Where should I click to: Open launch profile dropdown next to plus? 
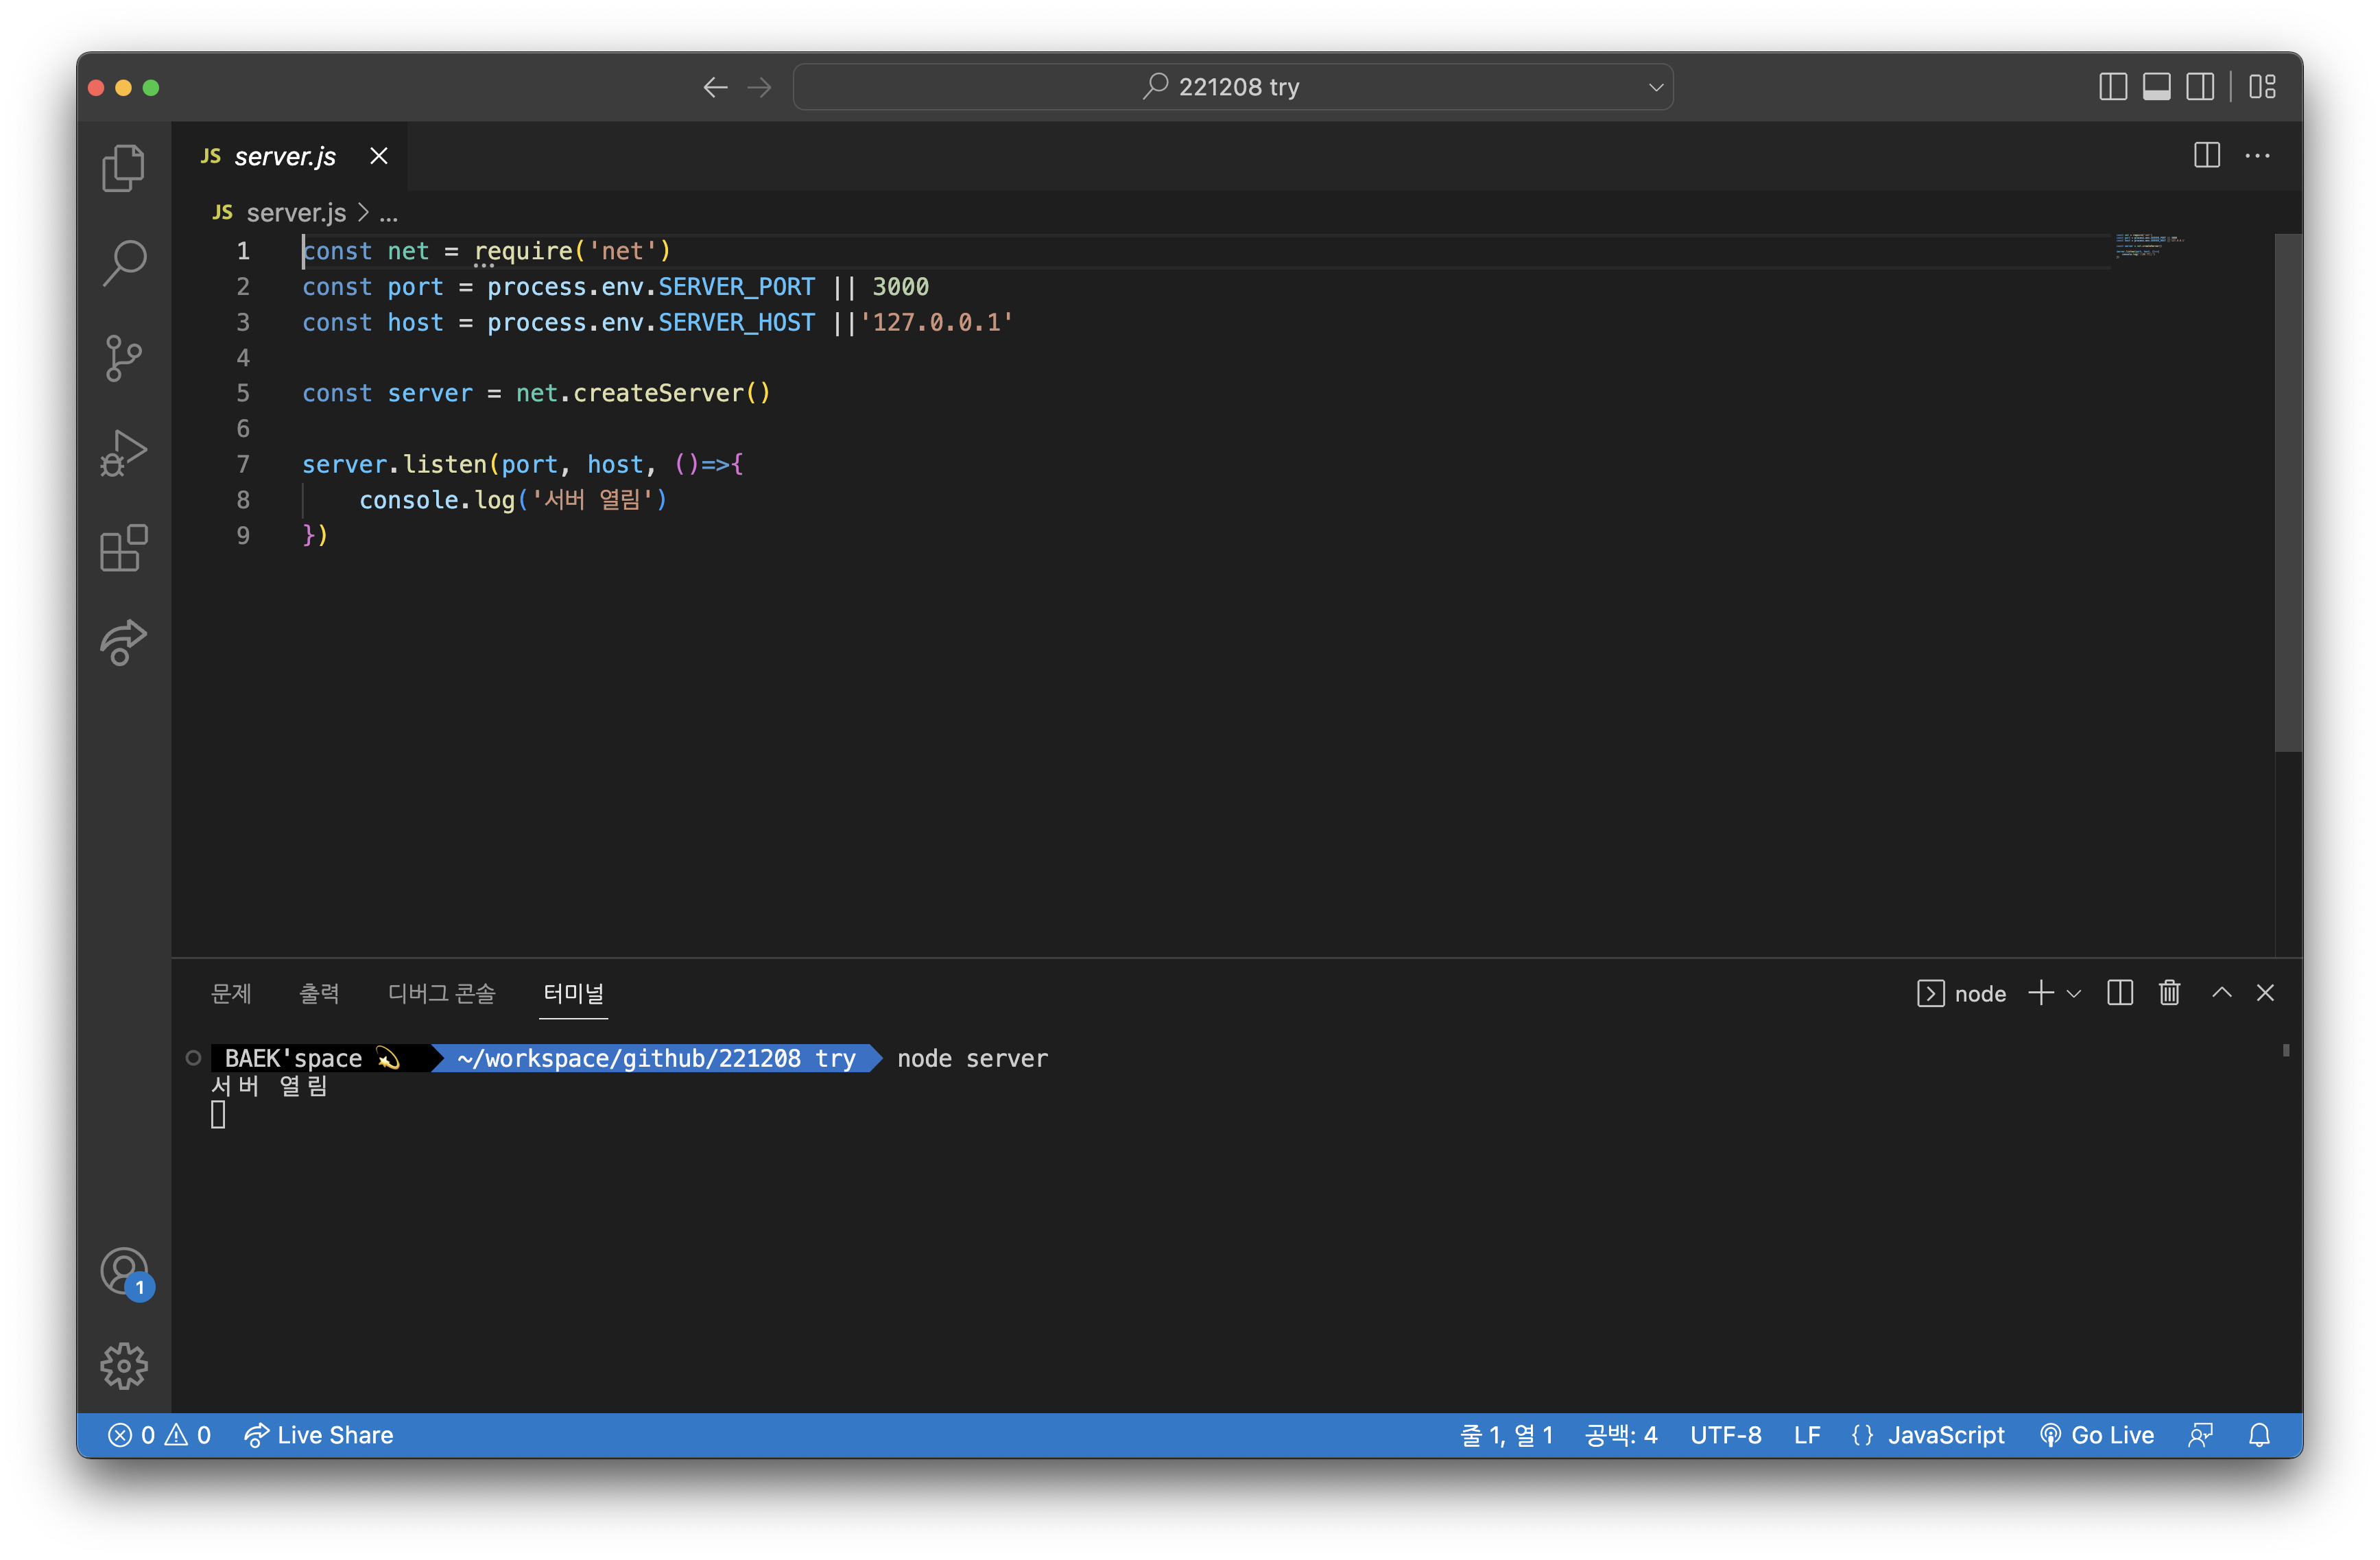[x=2074, y=994]
